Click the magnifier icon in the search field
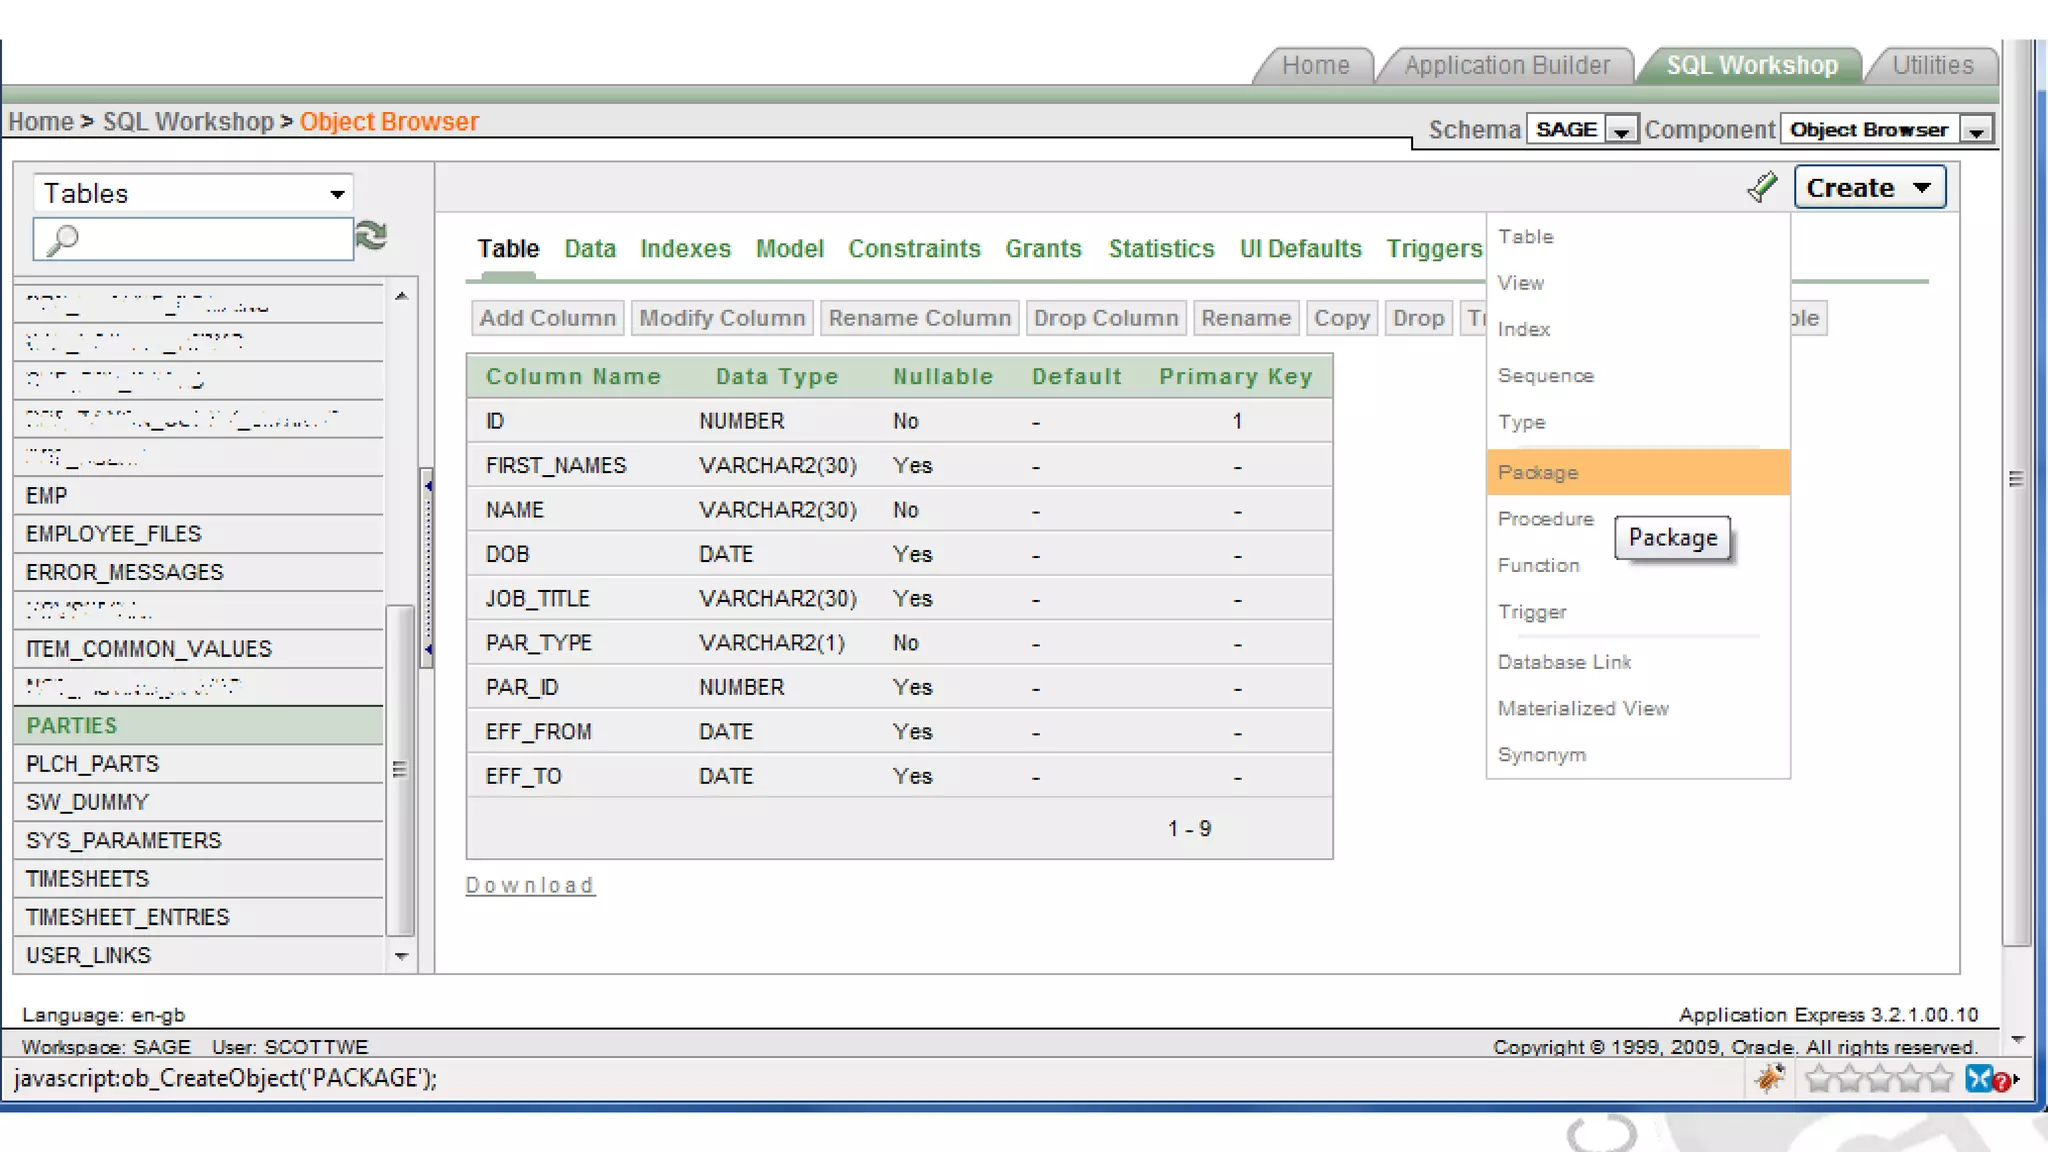 click(62, 240)
